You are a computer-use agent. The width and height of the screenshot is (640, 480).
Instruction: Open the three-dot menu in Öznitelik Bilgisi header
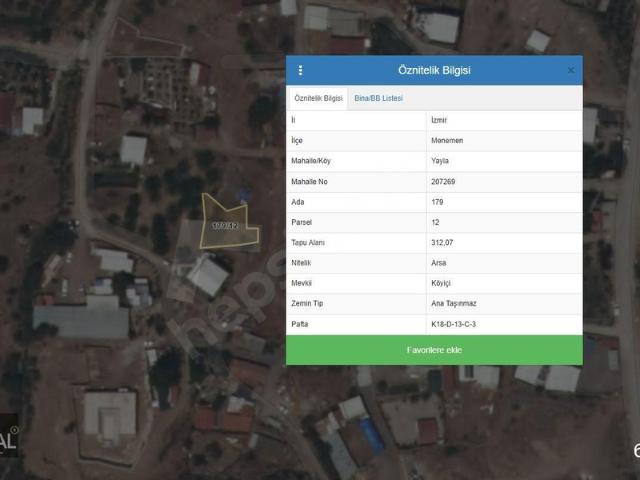tap(300, 70)
